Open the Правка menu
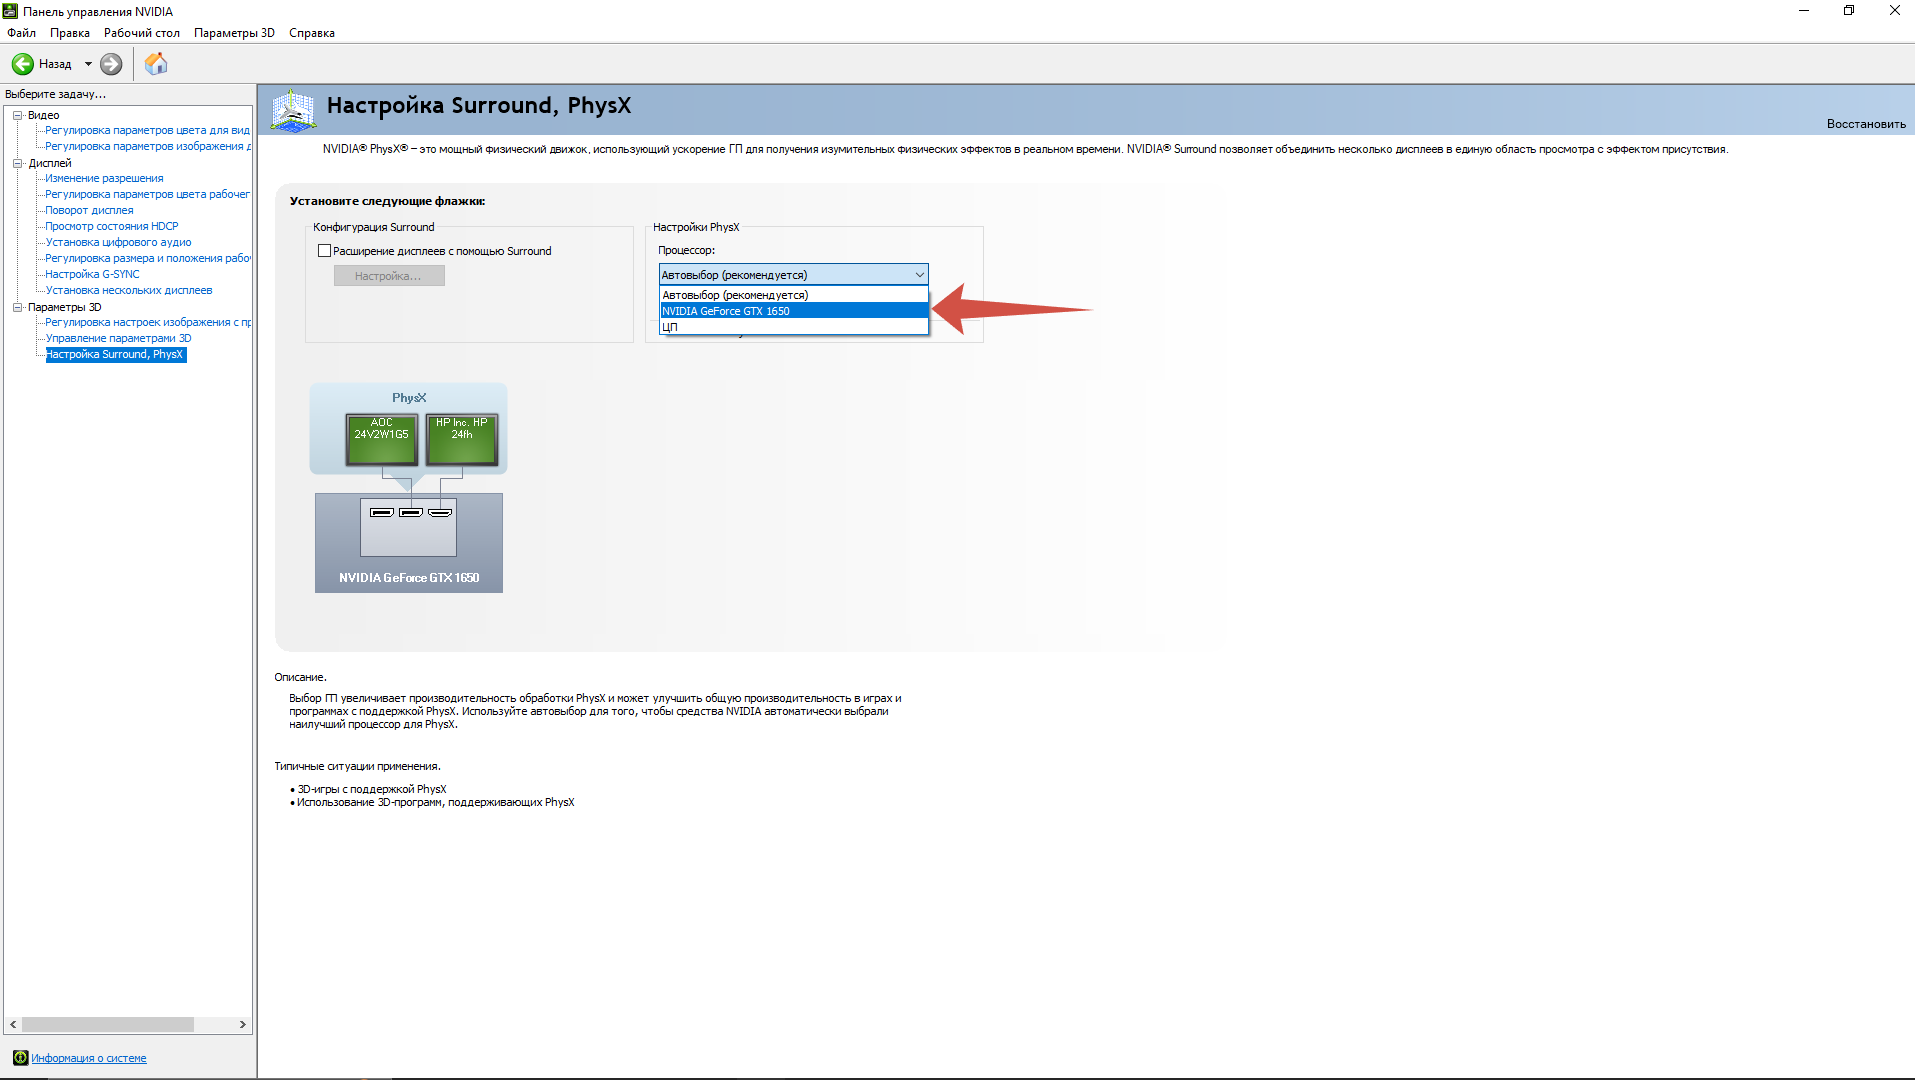The image size is (1915, 1080). click(x=70, y=33)
